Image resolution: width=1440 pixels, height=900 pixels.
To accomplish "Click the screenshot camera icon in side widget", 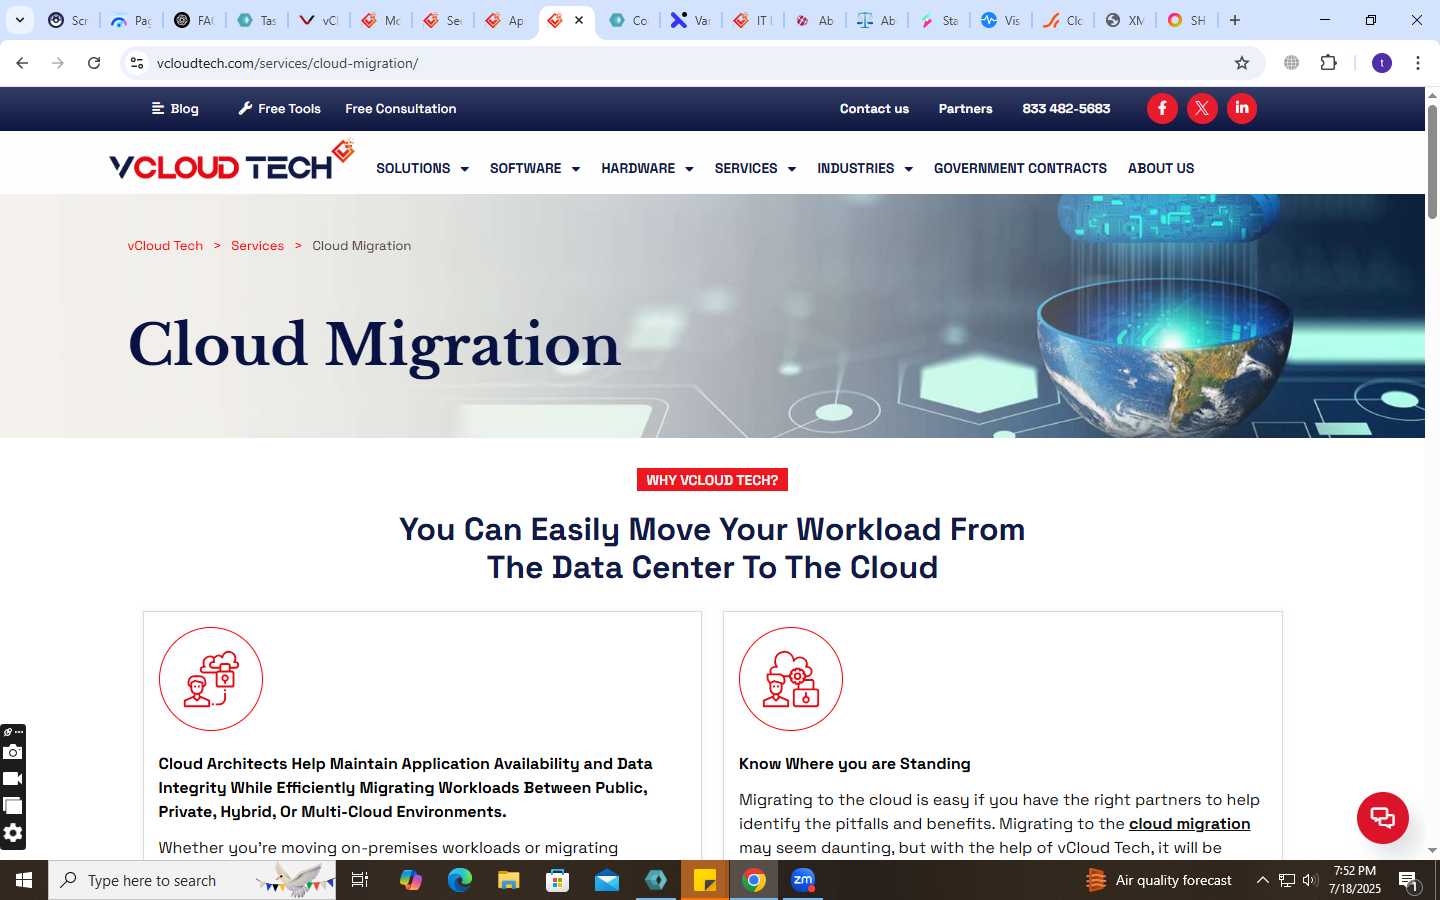I will click(x=13, y=752).
